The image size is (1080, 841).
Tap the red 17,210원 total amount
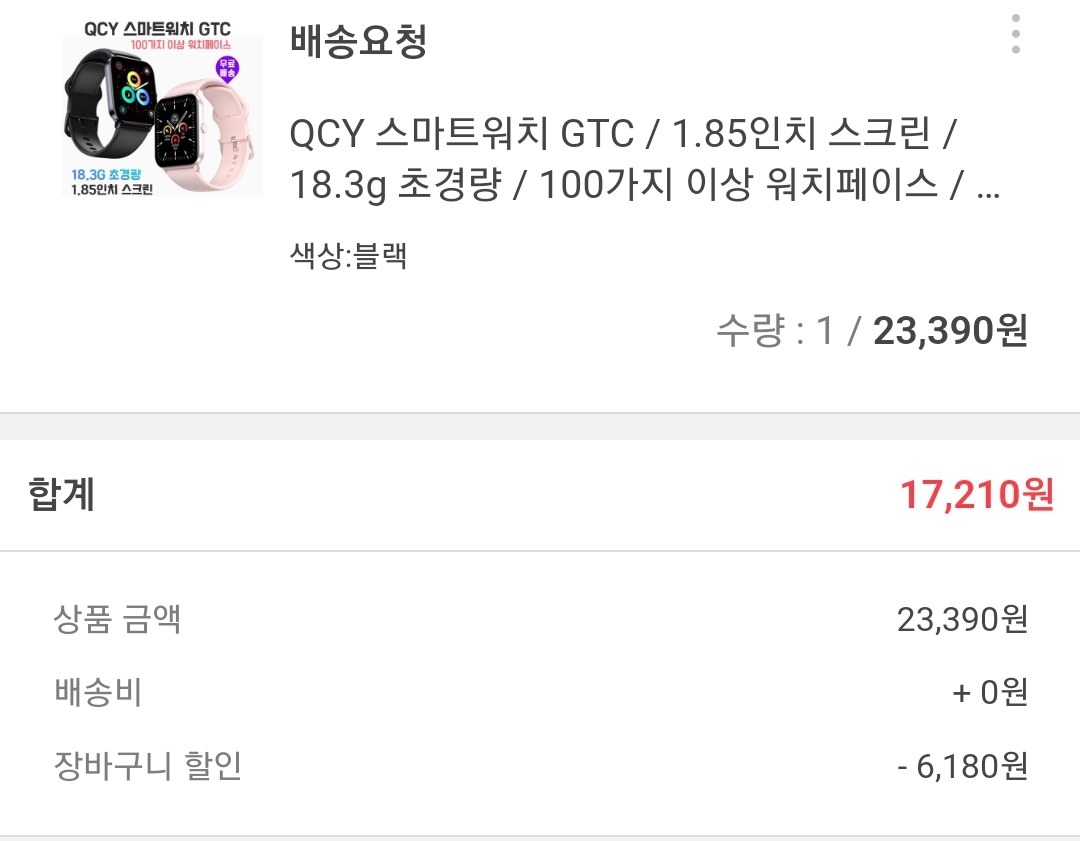click(x=977, y=495)
